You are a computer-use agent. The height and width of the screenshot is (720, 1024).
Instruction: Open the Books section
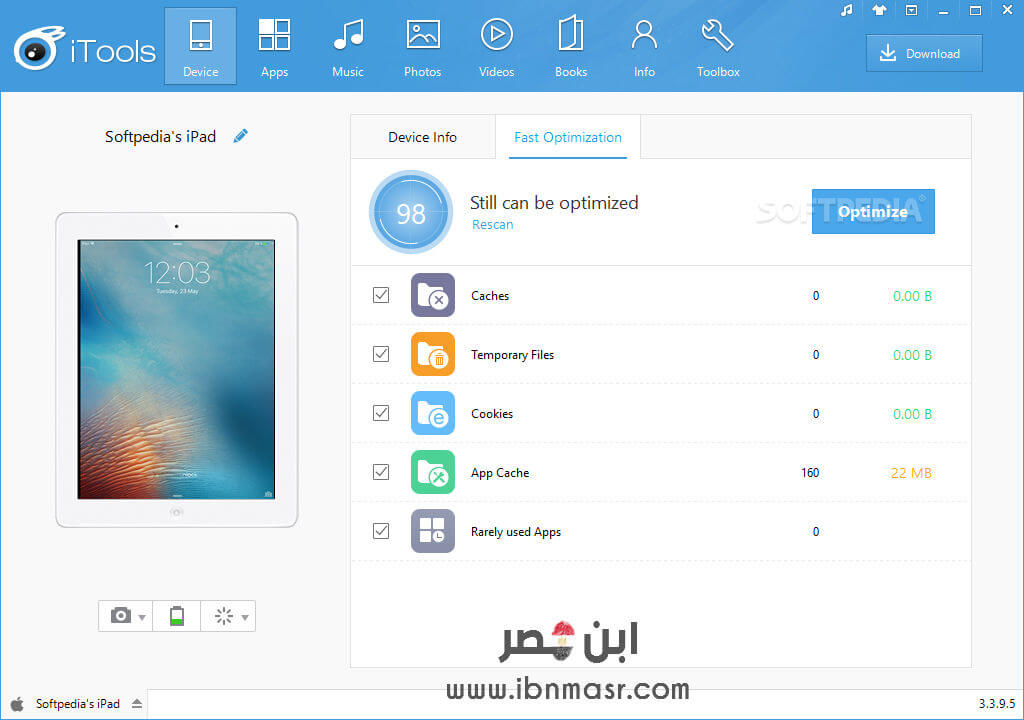coord(571,46)
